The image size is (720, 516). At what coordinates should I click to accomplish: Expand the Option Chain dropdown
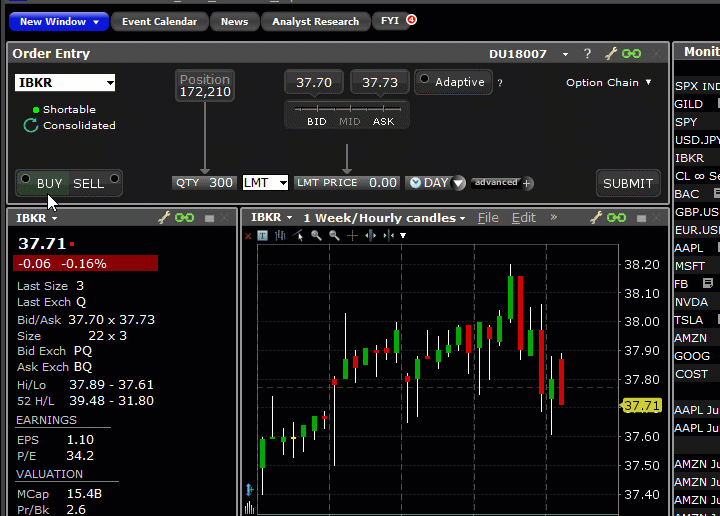tap(608, 83)
